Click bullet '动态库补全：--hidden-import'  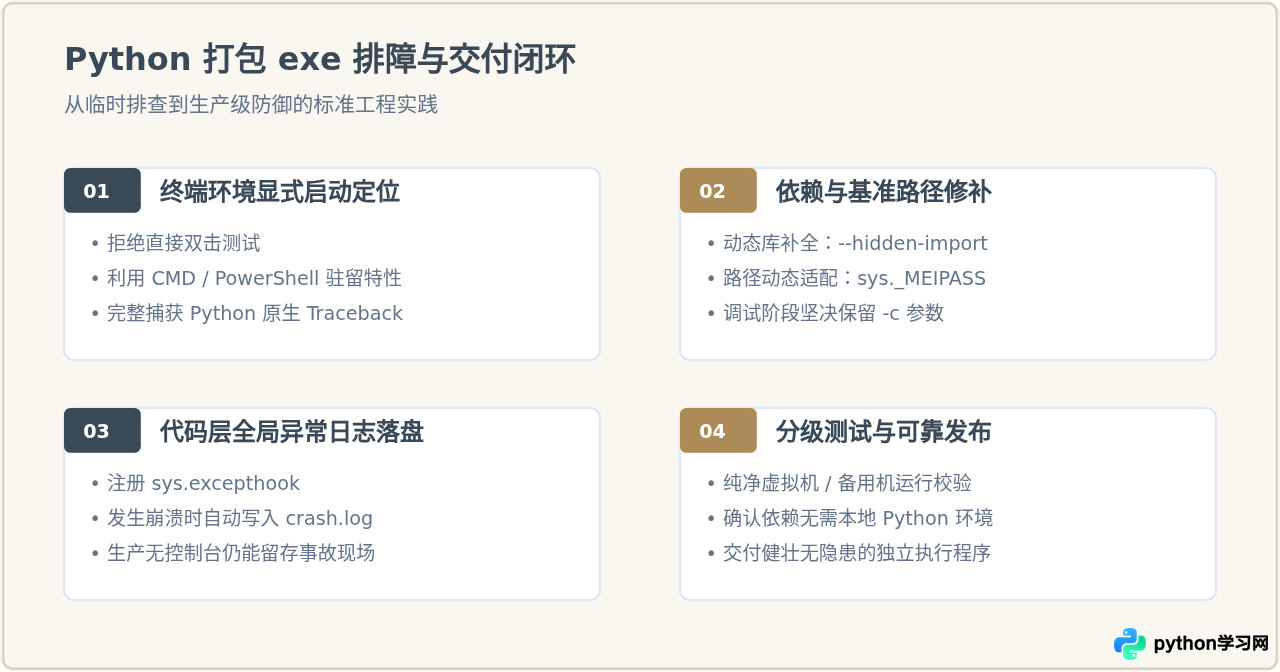pyautogui.click(x=855, y=243)
